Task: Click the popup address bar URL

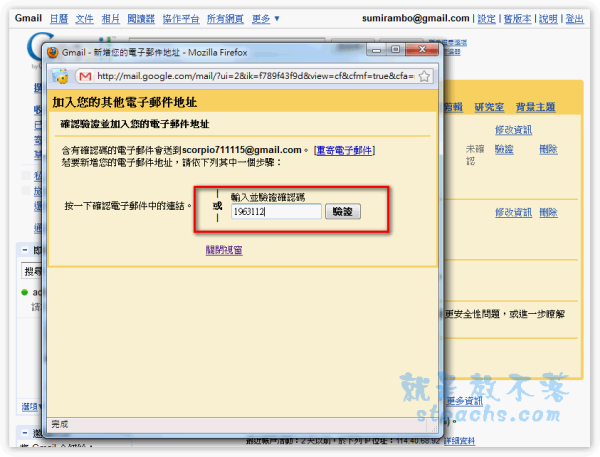Action: 255,76
